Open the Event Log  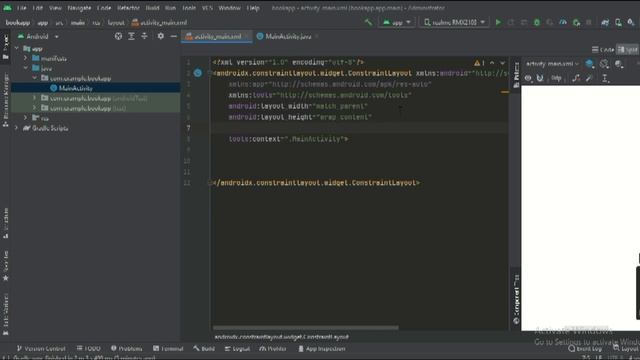tap(585, 349)
